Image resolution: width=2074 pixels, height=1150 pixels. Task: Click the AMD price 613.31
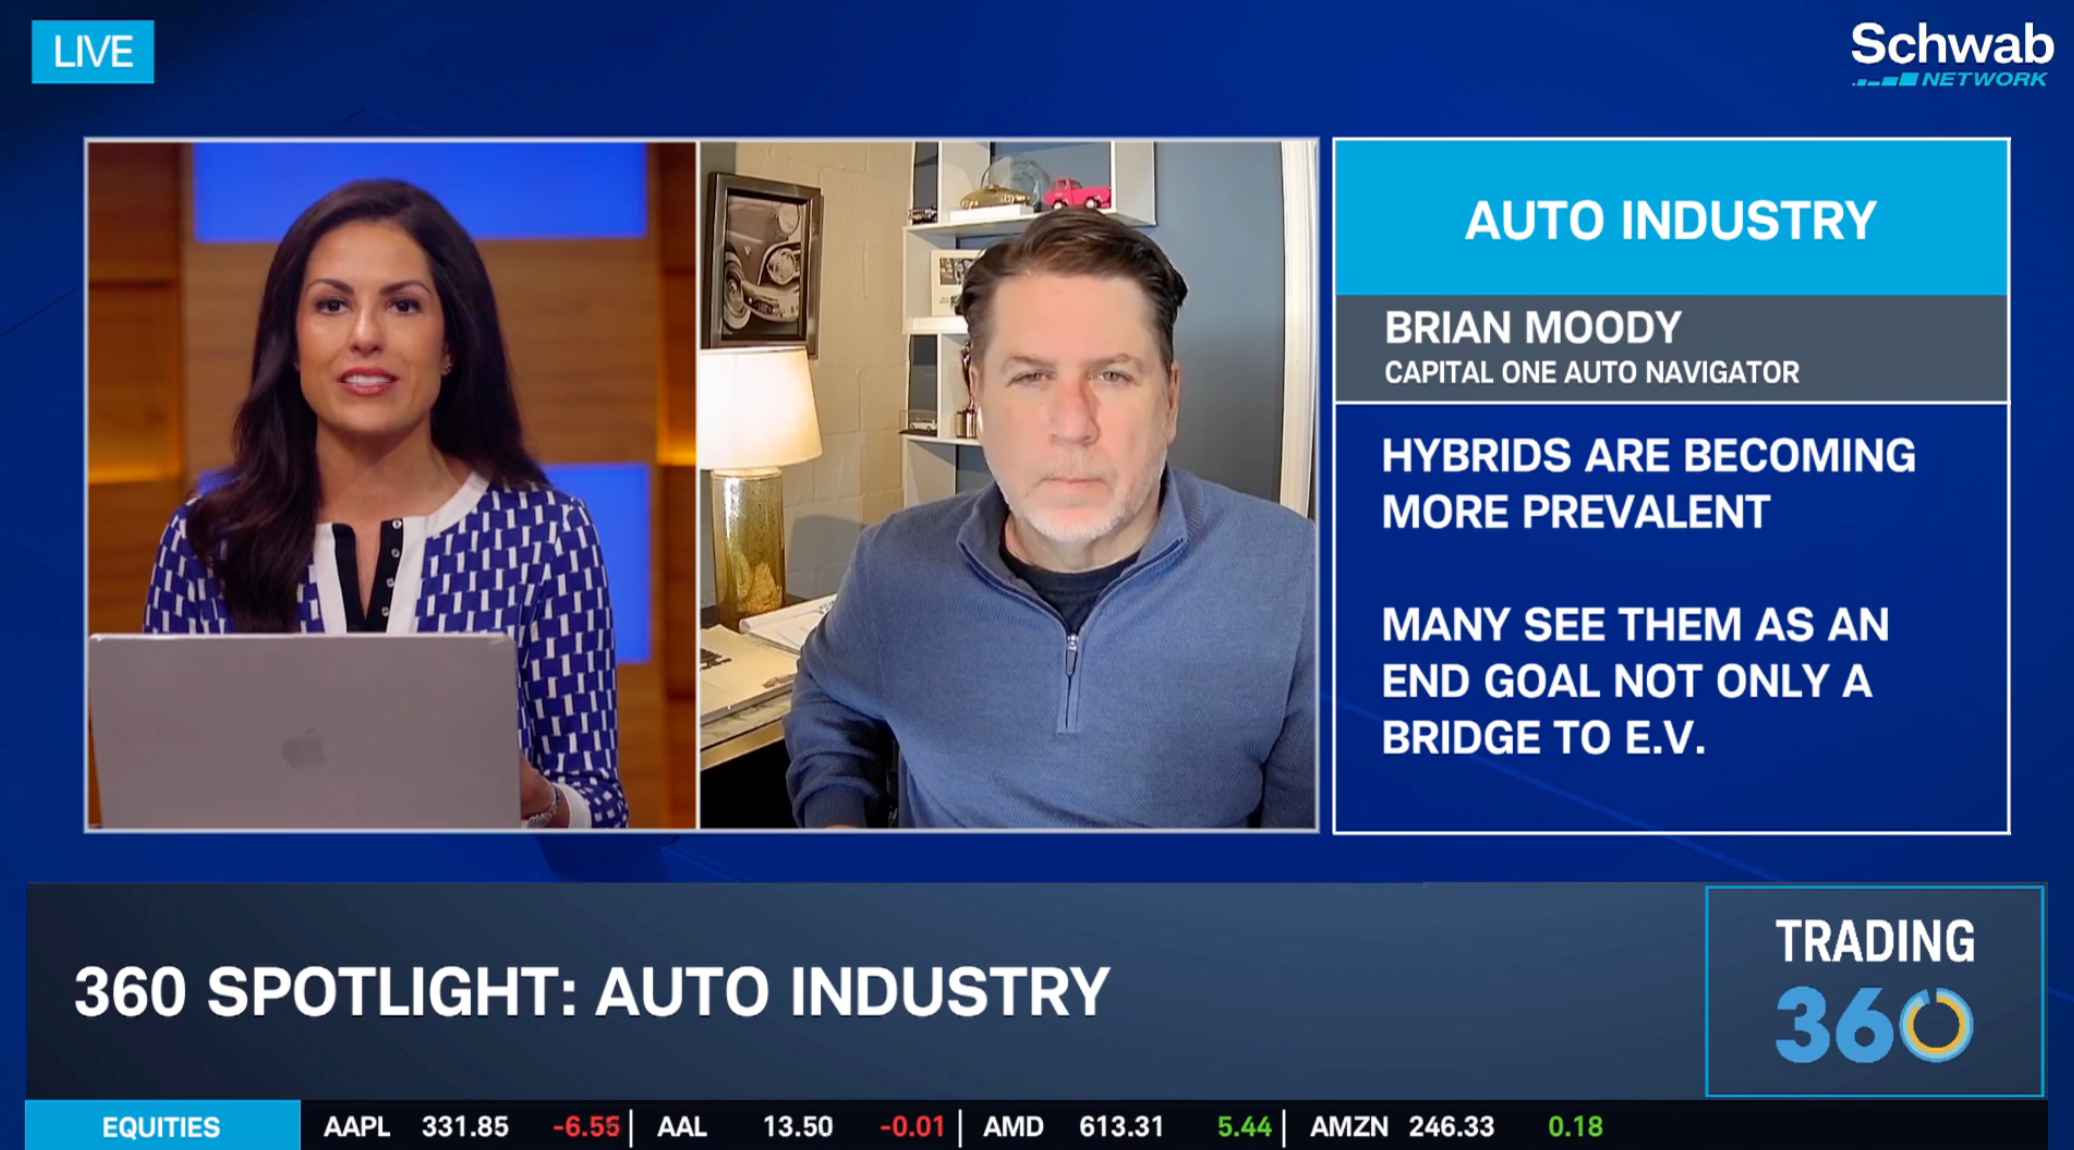[1121, 1127]
